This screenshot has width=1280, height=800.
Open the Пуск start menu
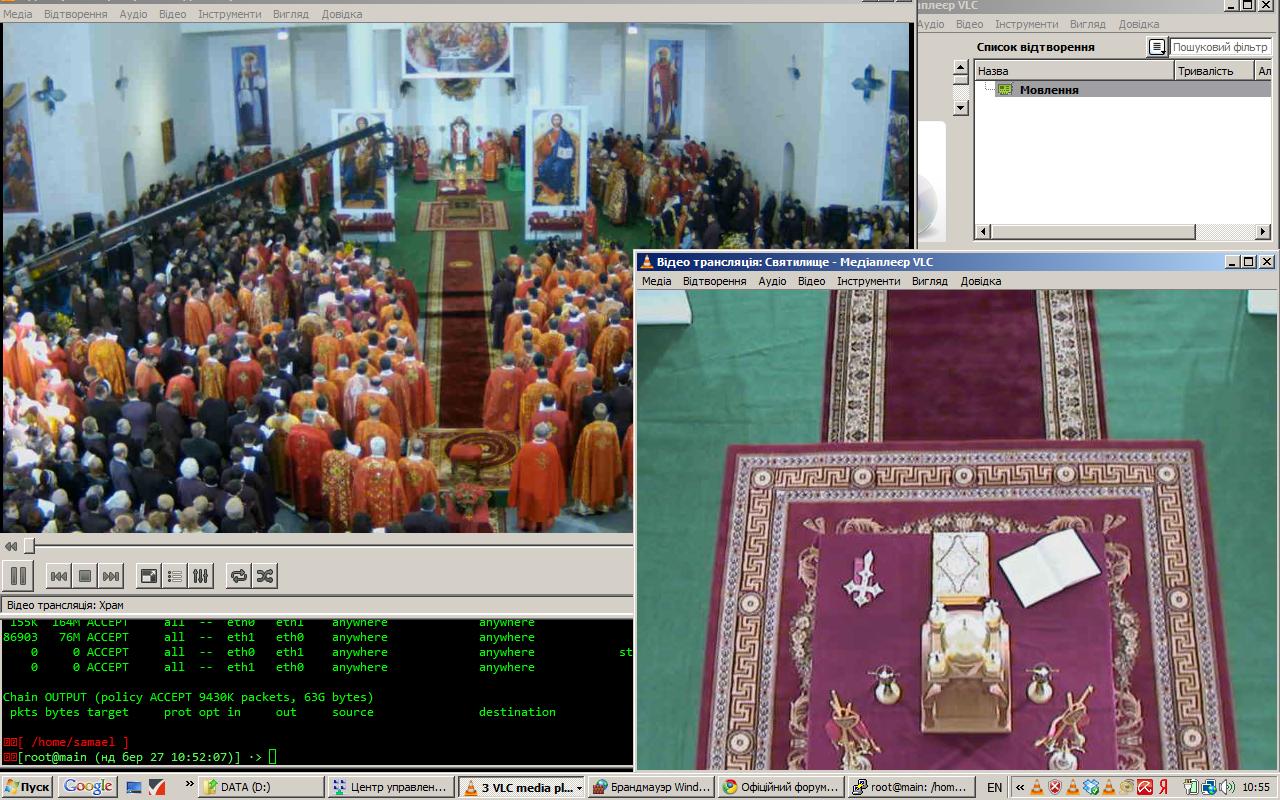coord(27,787)
